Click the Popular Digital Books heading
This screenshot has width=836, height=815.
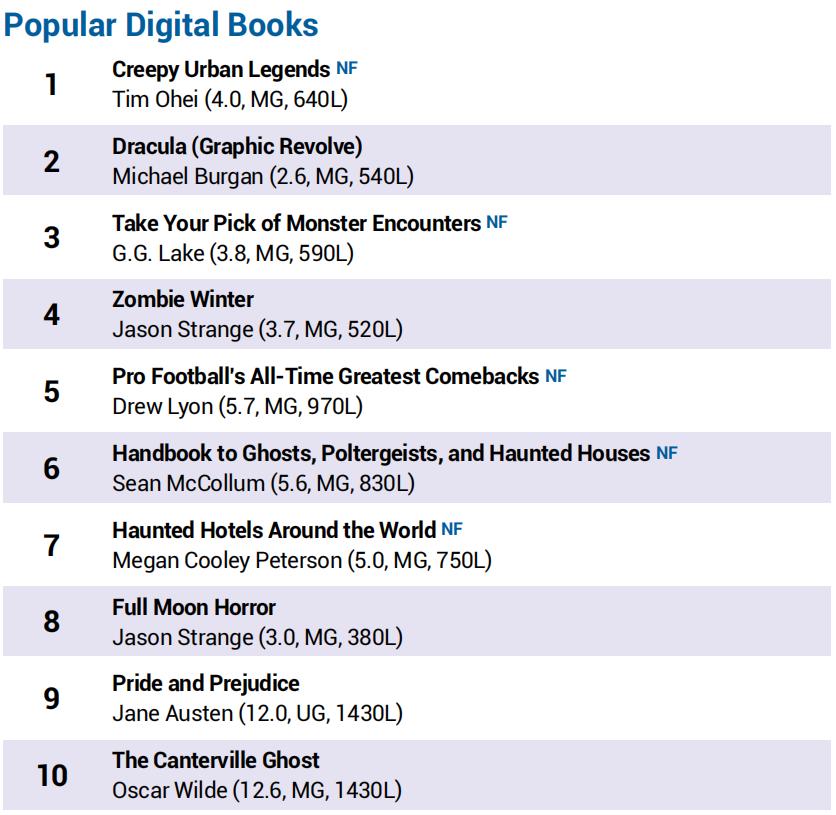click(162, 25)
